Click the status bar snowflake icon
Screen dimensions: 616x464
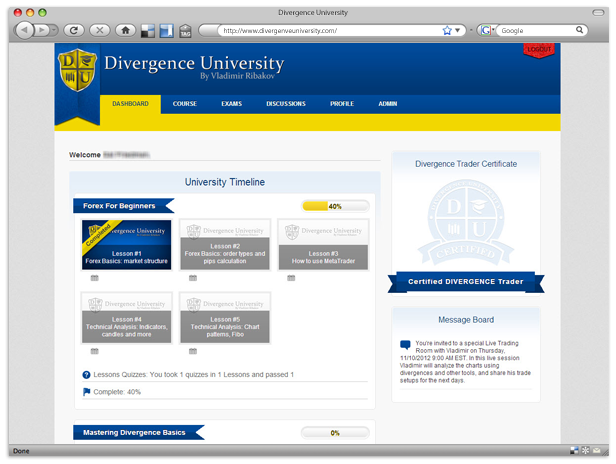click(585, 451)
